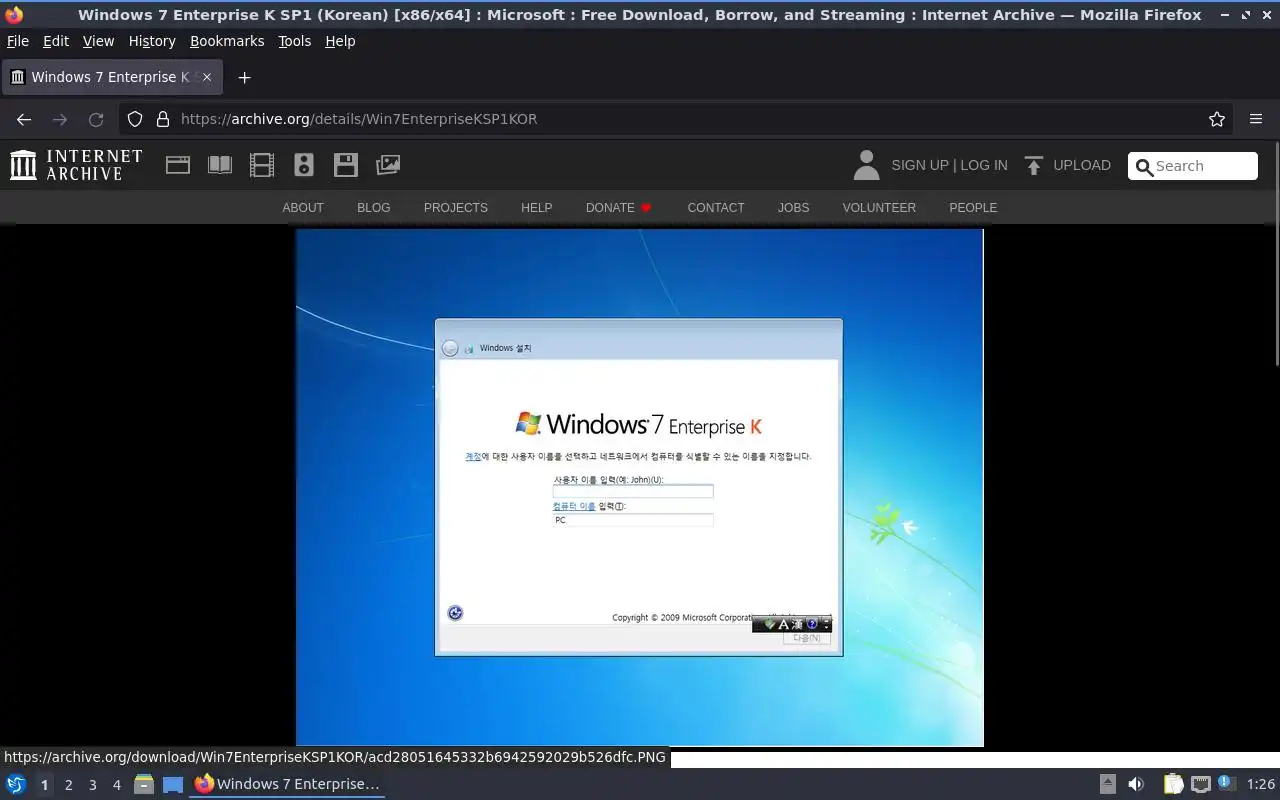Open the Web (Wayback) media icon
Screen dimensions: 1280x800
pos(178,165)
